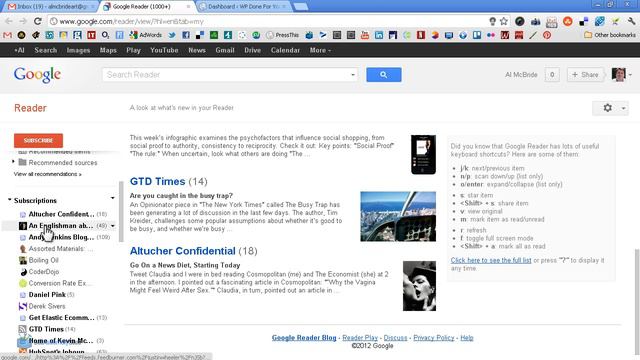The image size is (640, 360).
Task: Click the Delicious extension icon in toolbar
Action: click(x=584, y=21)
